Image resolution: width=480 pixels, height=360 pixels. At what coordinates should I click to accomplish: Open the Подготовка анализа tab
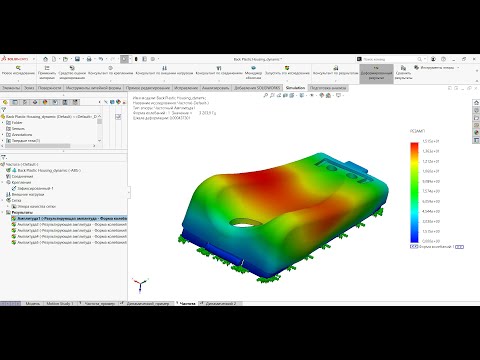(x=328, y=88)
